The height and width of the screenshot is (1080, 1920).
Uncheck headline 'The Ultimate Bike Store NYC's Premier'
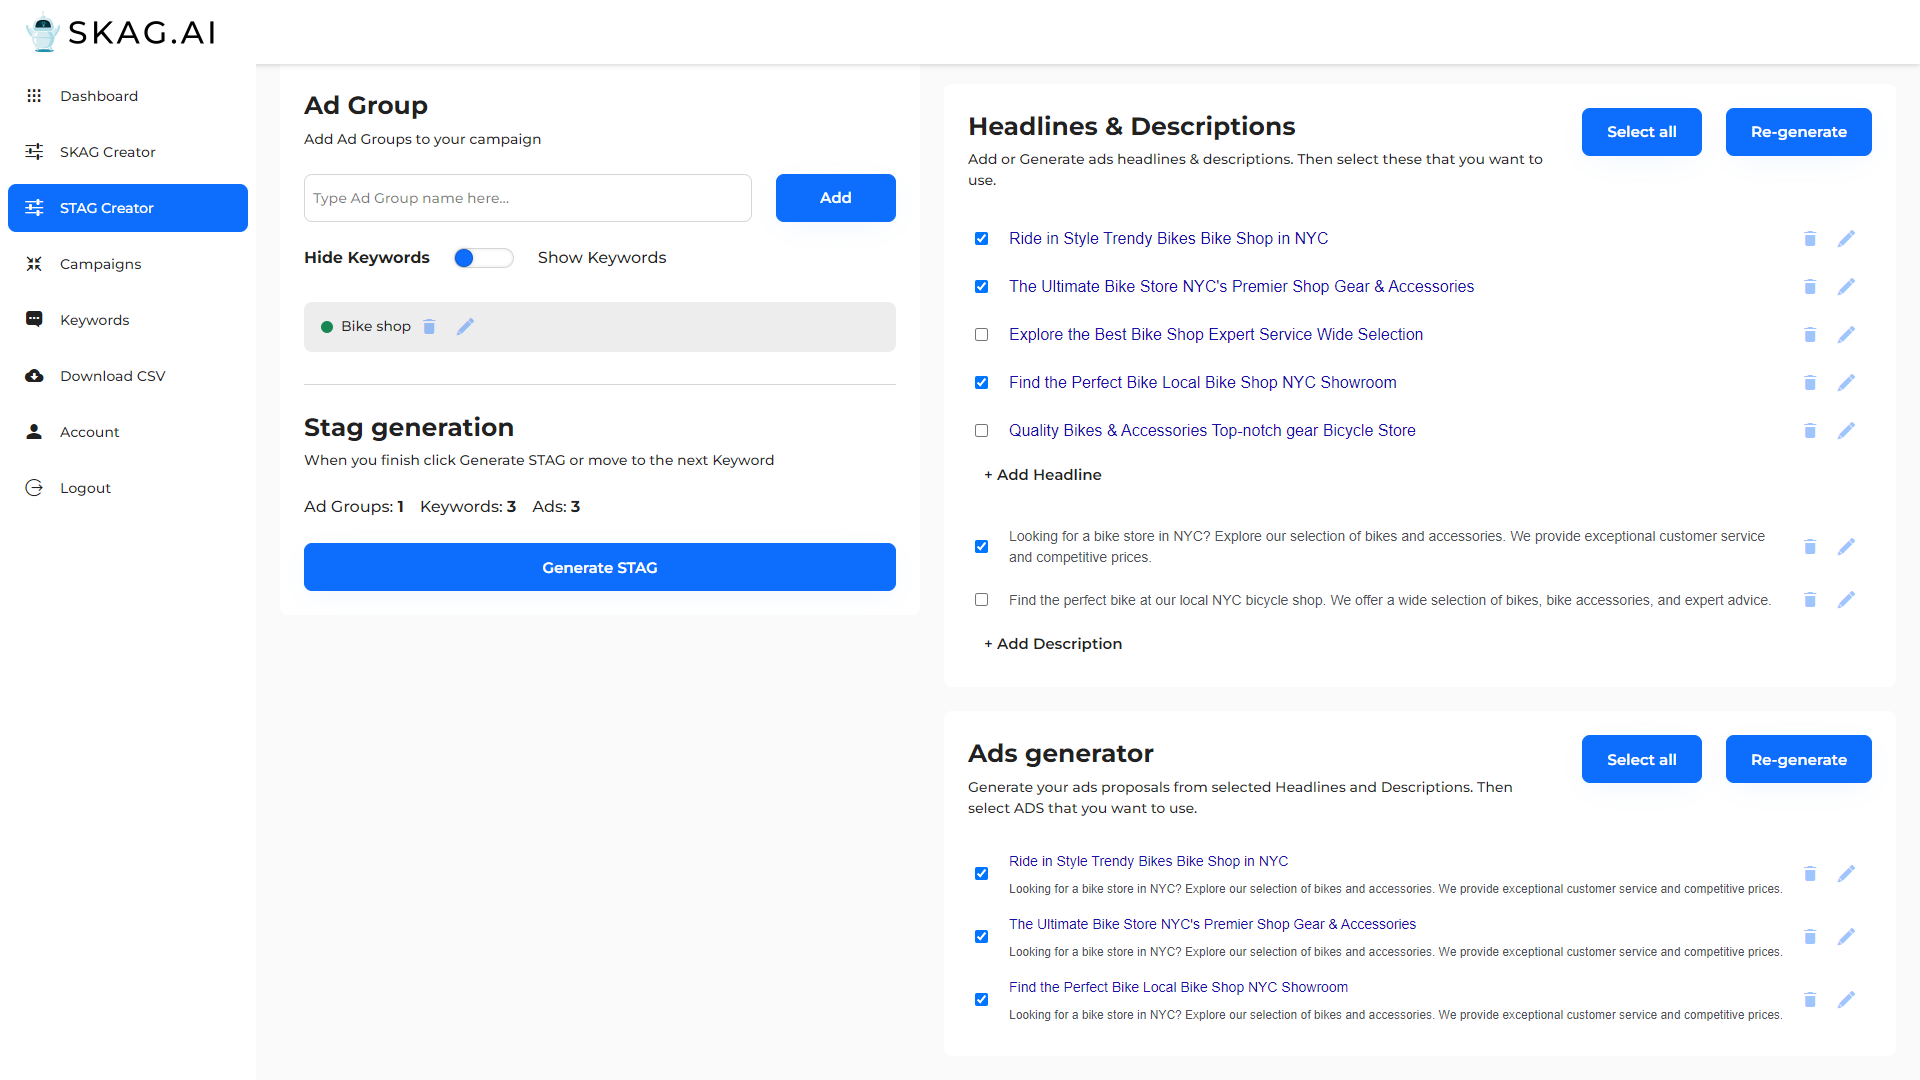(981, 287)
